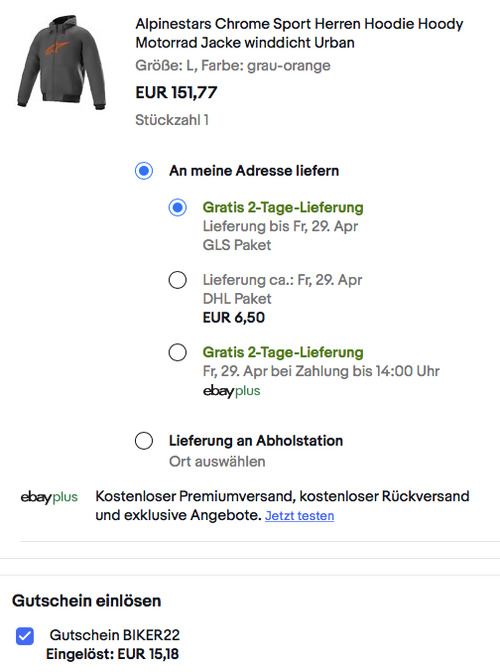Click the EUR 6,50 DHL shipping price

click(x=234, y=318)
